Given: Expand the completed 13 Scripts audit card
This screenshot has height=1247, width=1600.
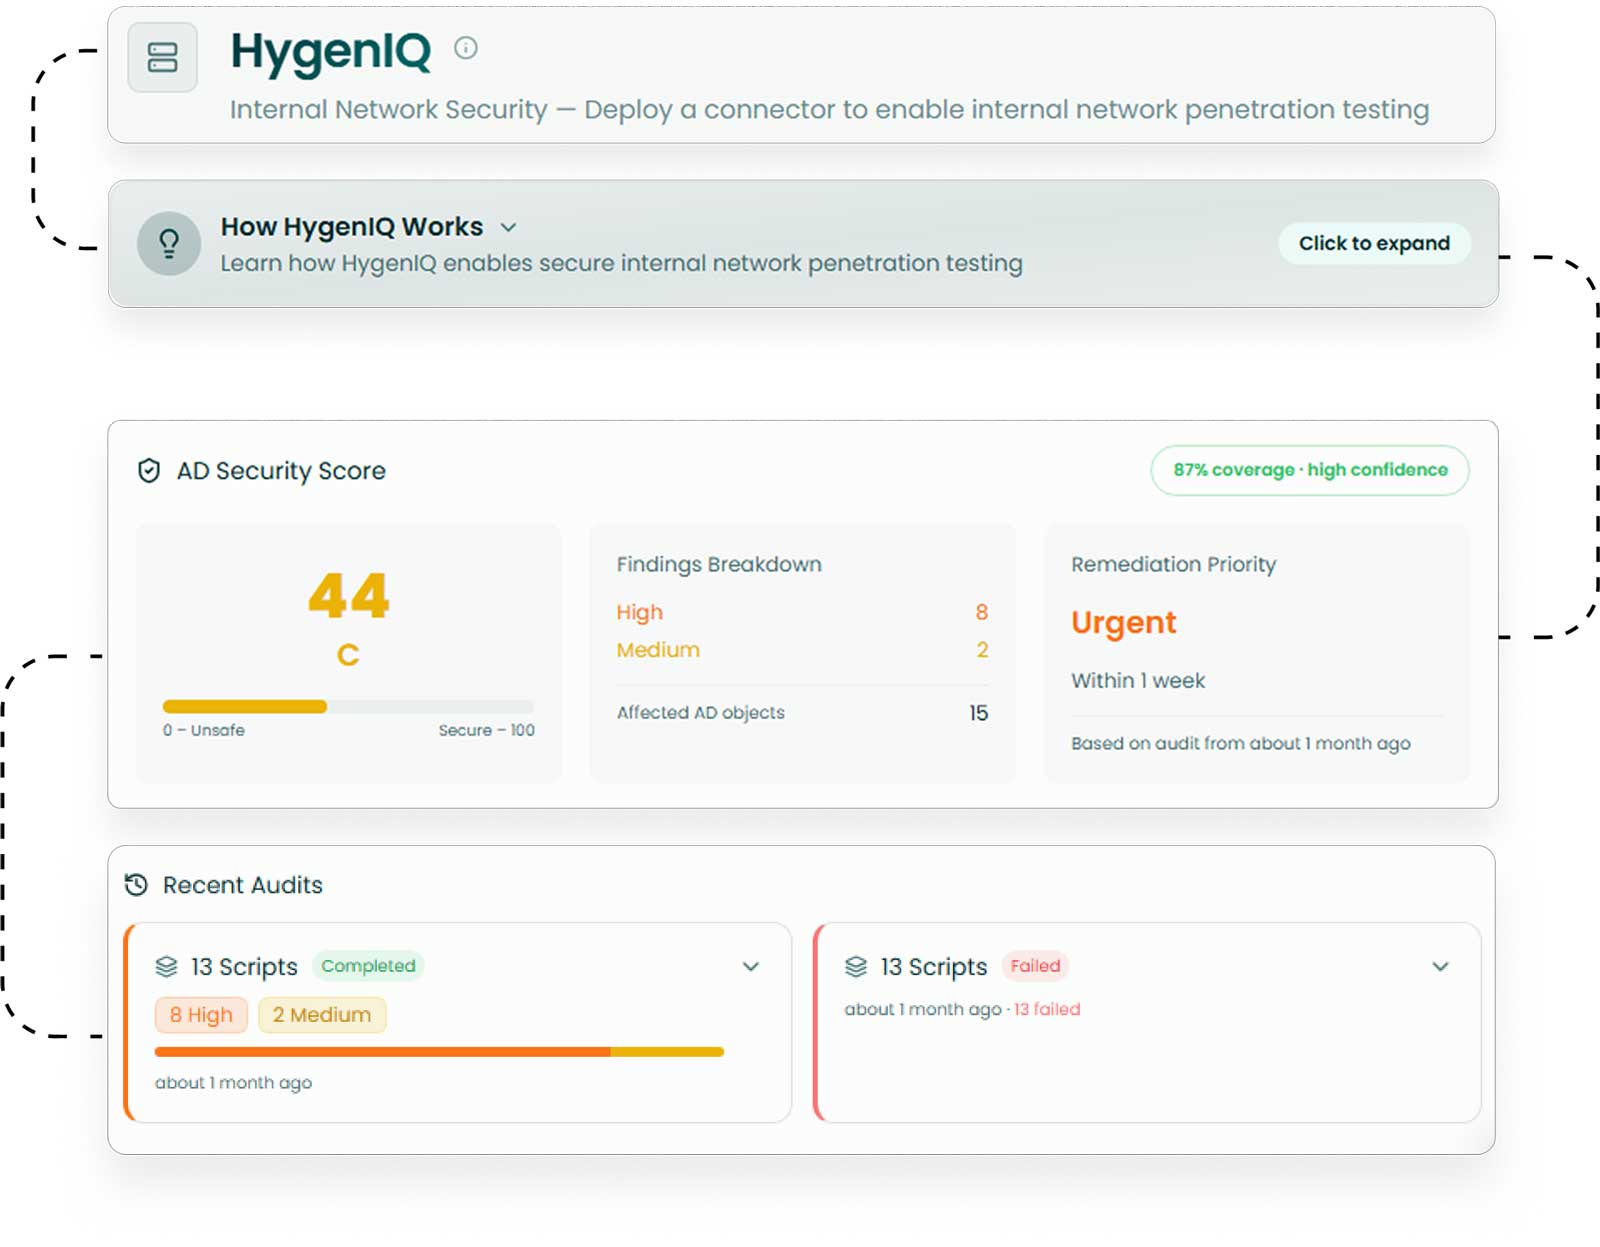Looking at the screenshot, I should click(x=751, y=967).
